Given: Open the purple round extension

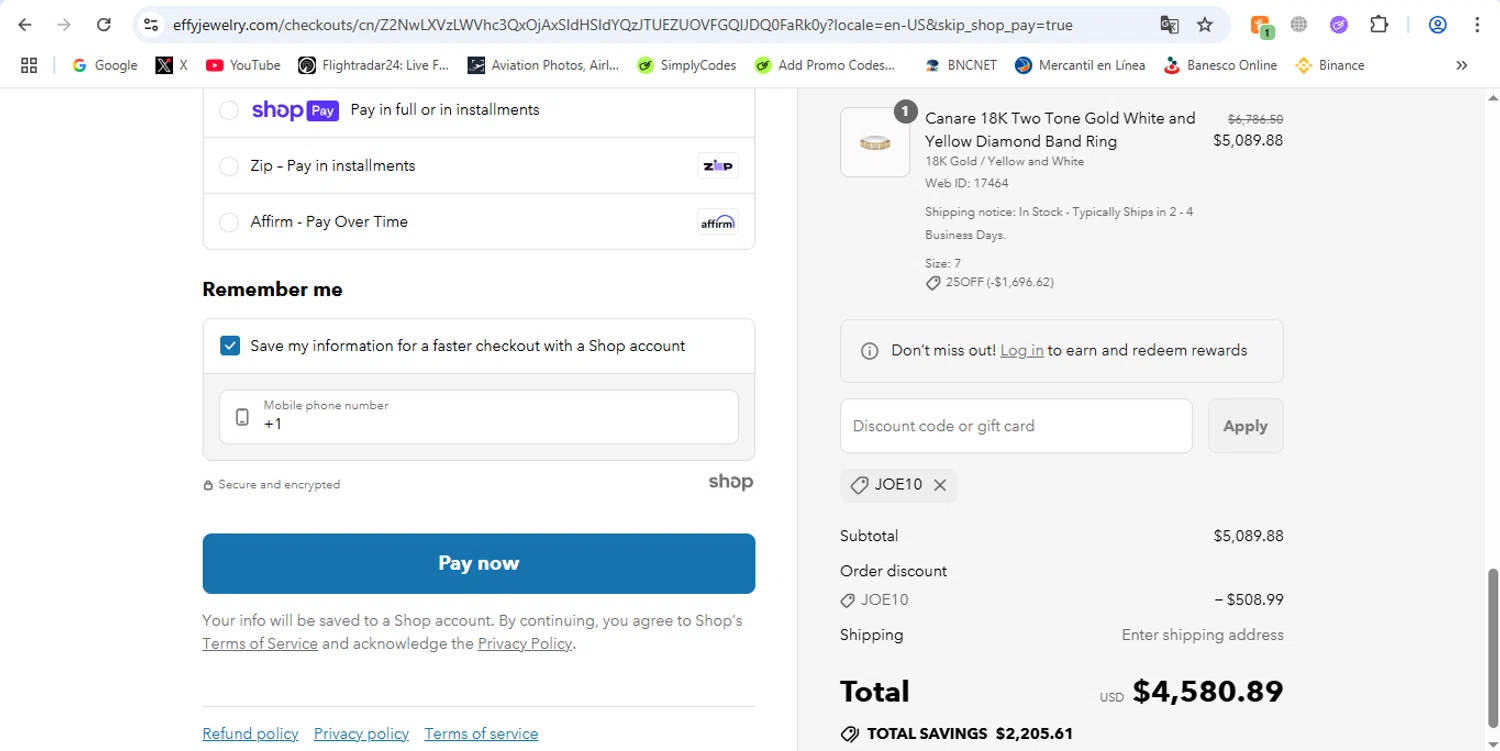Looking at the screenshot, I should coord(1339,25).
